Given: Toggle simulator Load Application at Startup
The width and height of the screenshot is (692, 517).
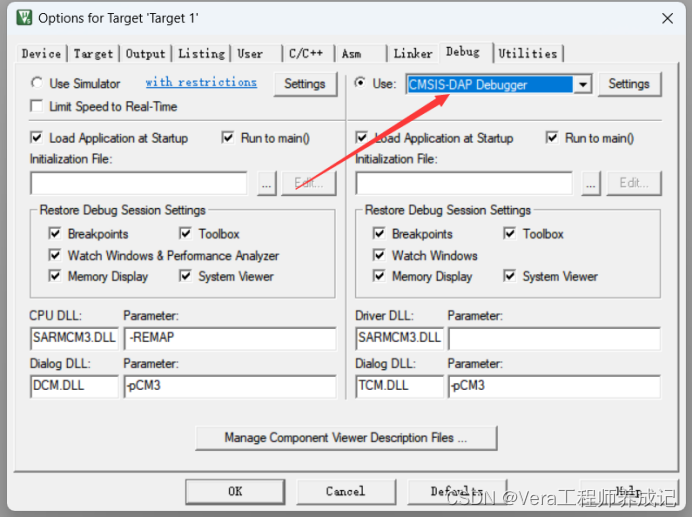Looking at the screenshot, I should pyautogui.click(x=37, y=138).
